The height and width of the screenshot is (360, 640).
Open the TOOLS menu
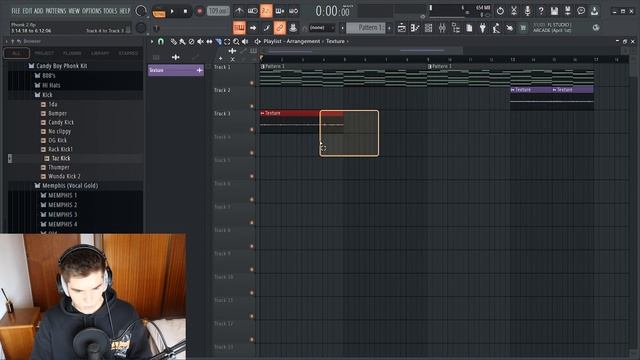click(110, 11)
